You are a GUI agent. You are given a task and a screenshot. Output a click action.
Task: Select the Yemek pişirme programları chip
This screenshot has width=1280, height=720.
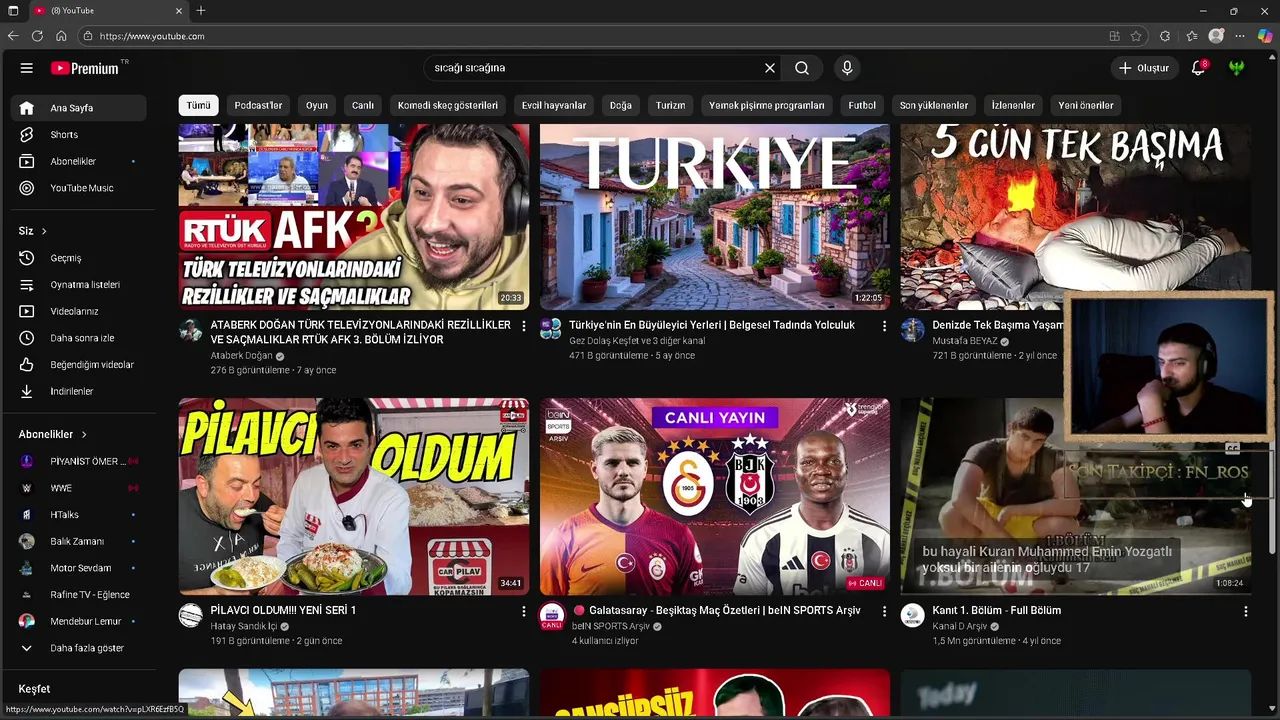pos(767,105)
